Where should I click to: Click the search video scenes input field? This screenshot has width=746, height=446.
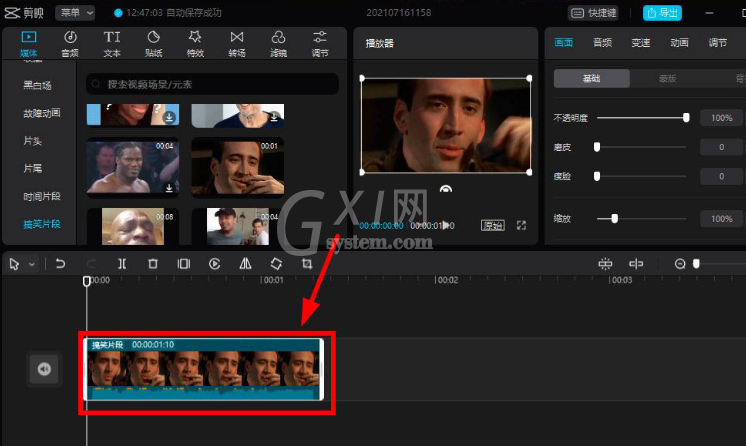tap(212, 84)
